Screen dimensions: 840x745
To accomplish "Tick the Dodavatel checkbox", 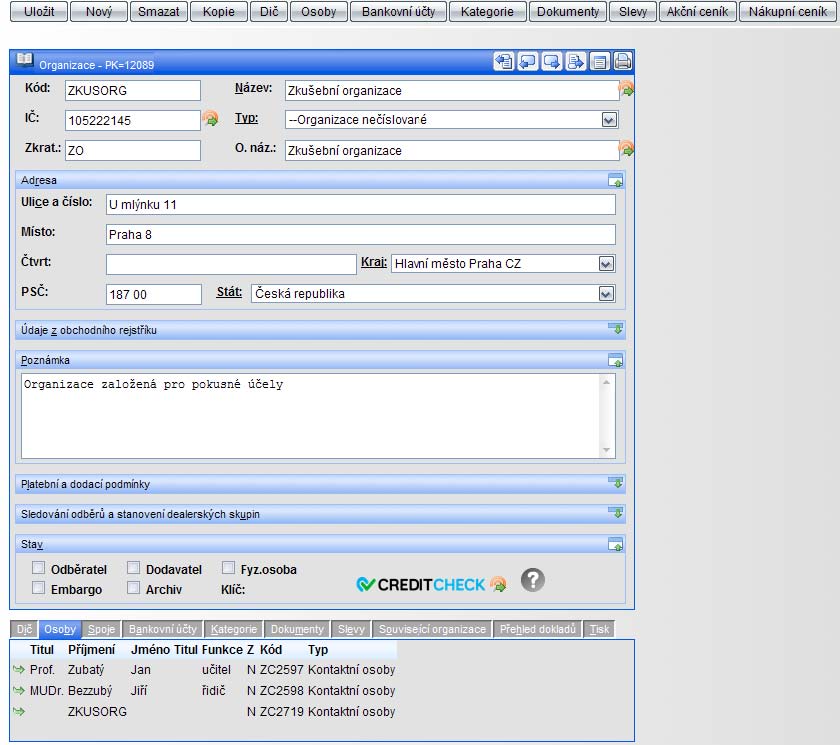I will click(x=134, y=568).
